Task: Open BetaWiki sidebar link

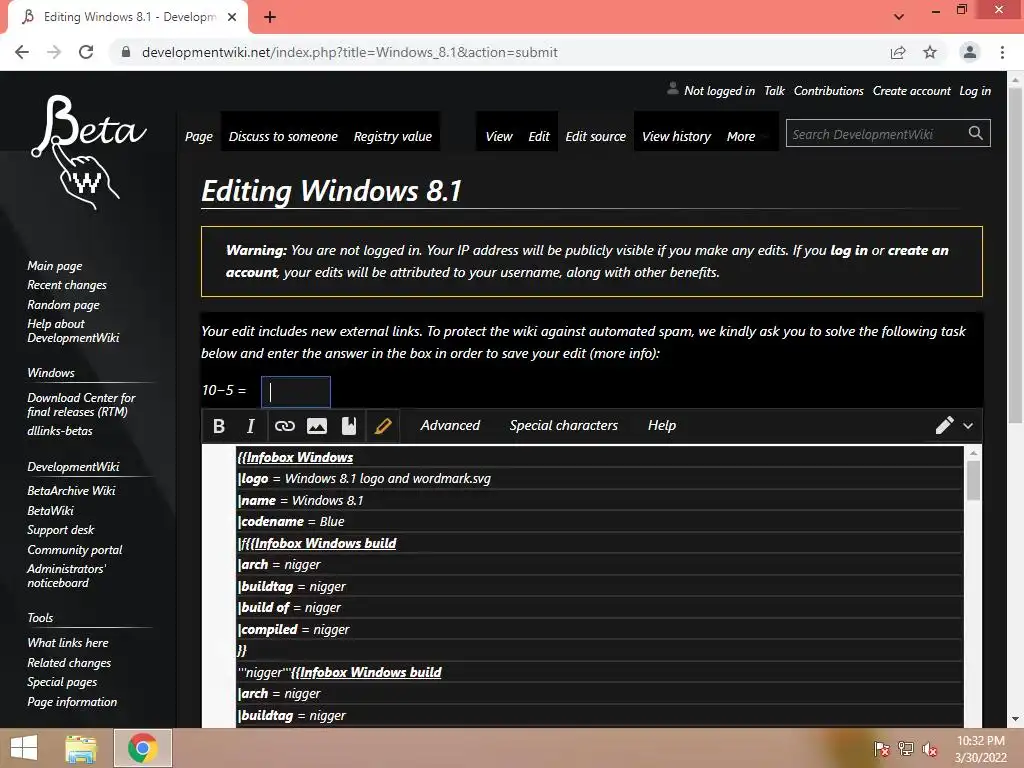Action: pos(50,511)
